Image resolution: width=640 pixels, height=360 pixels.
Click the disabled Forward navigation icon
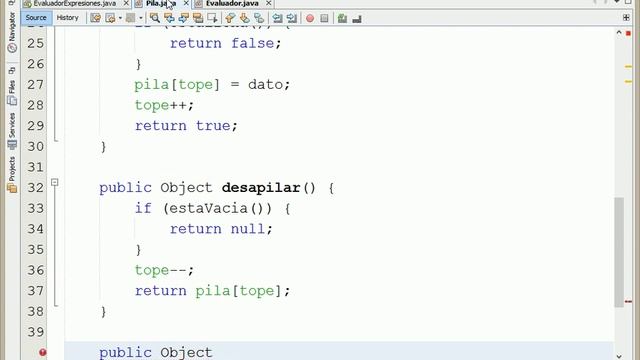point(131,18)
